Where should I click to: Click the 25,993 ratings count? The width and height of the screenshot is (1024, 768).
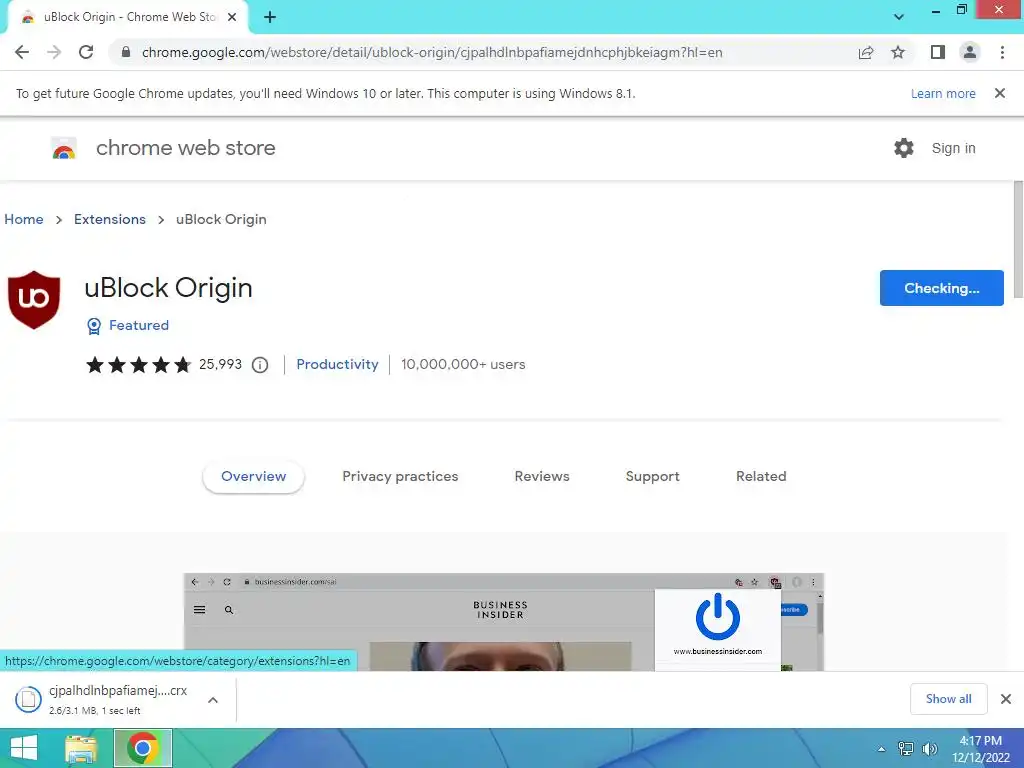pyautogui.click(x=220, y=364)
